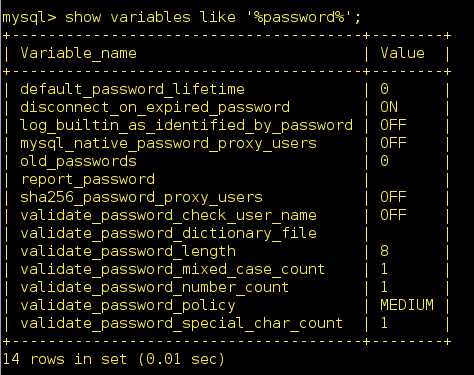Click validate_password_length variable name
This screenshot has height=375, width=474.
[128, 251]
